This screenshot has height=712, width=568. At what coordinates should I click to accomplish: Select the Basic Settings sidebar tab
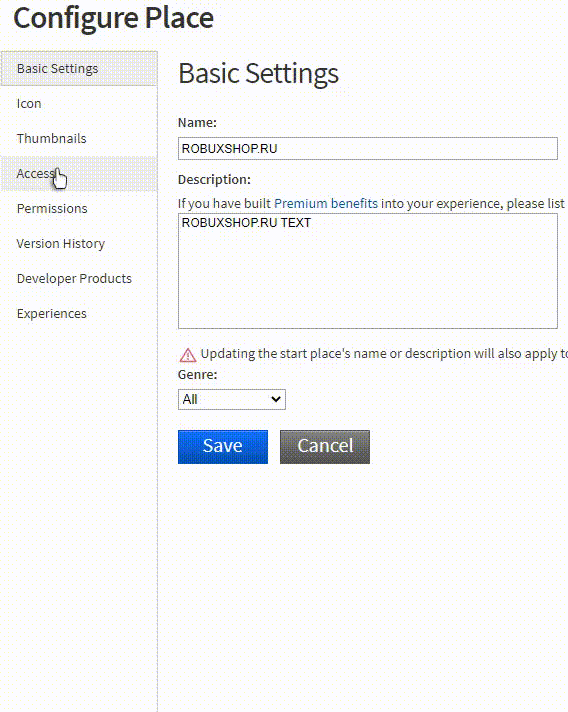point(79,69)
